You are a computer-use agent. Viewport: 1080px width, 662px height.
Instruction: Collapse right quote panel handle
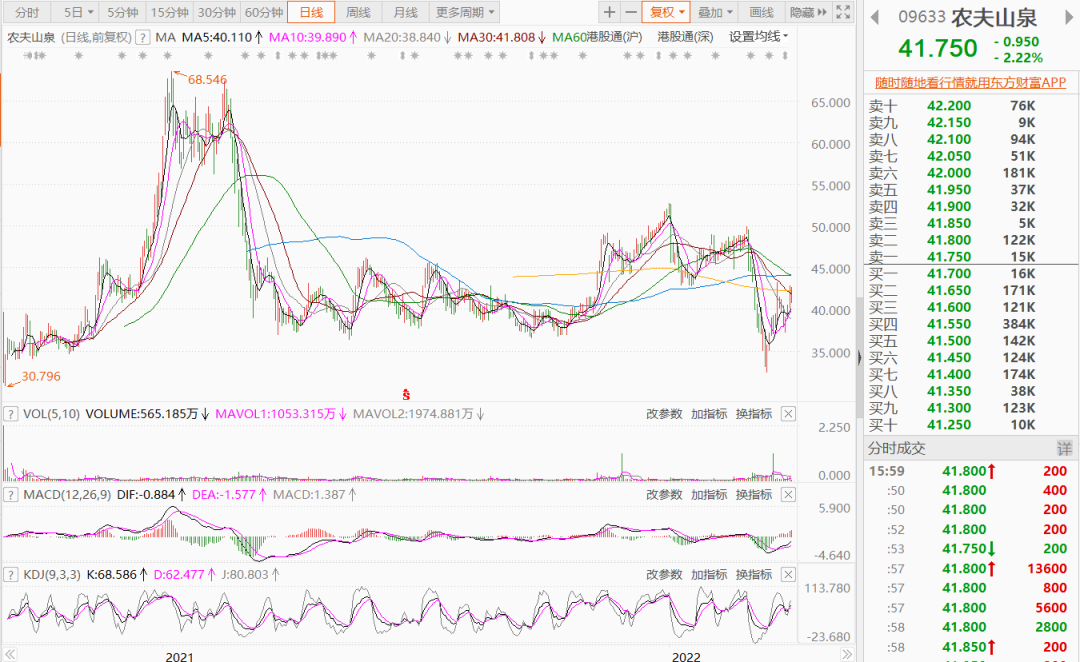(x=859, y=358)
